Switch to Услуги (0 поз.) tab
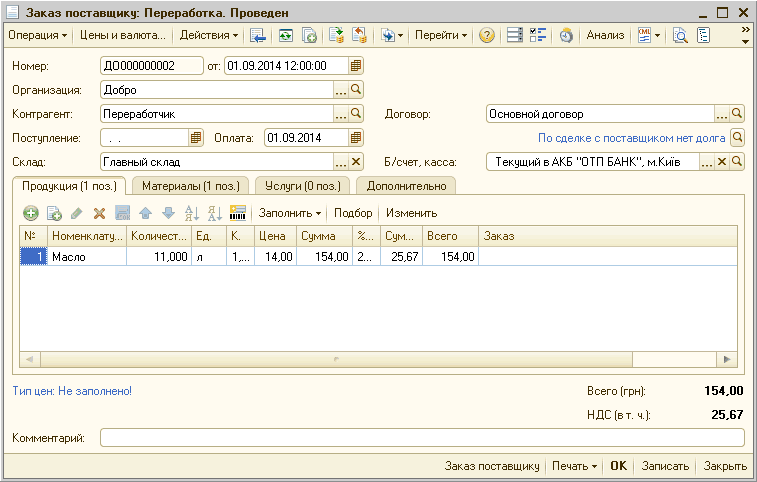Screen dimensions: 757x482 [303, 186]
